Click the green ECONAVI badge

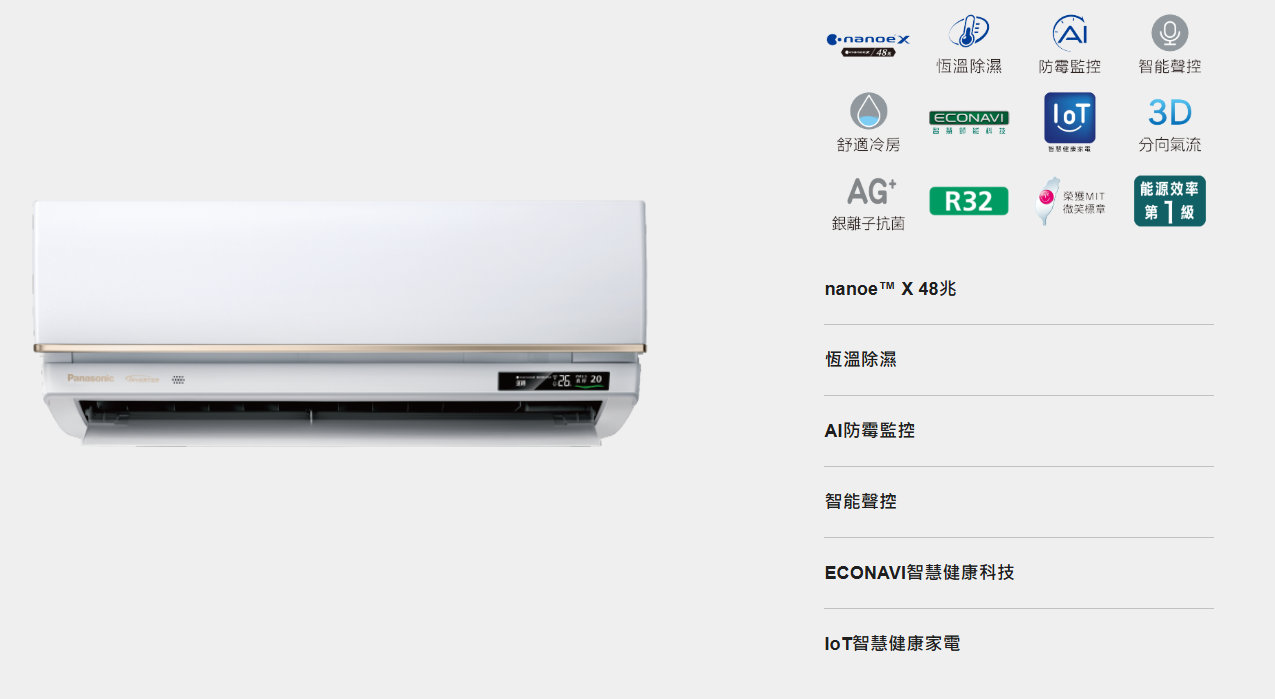pyautogui.click(x=968, y=122)
